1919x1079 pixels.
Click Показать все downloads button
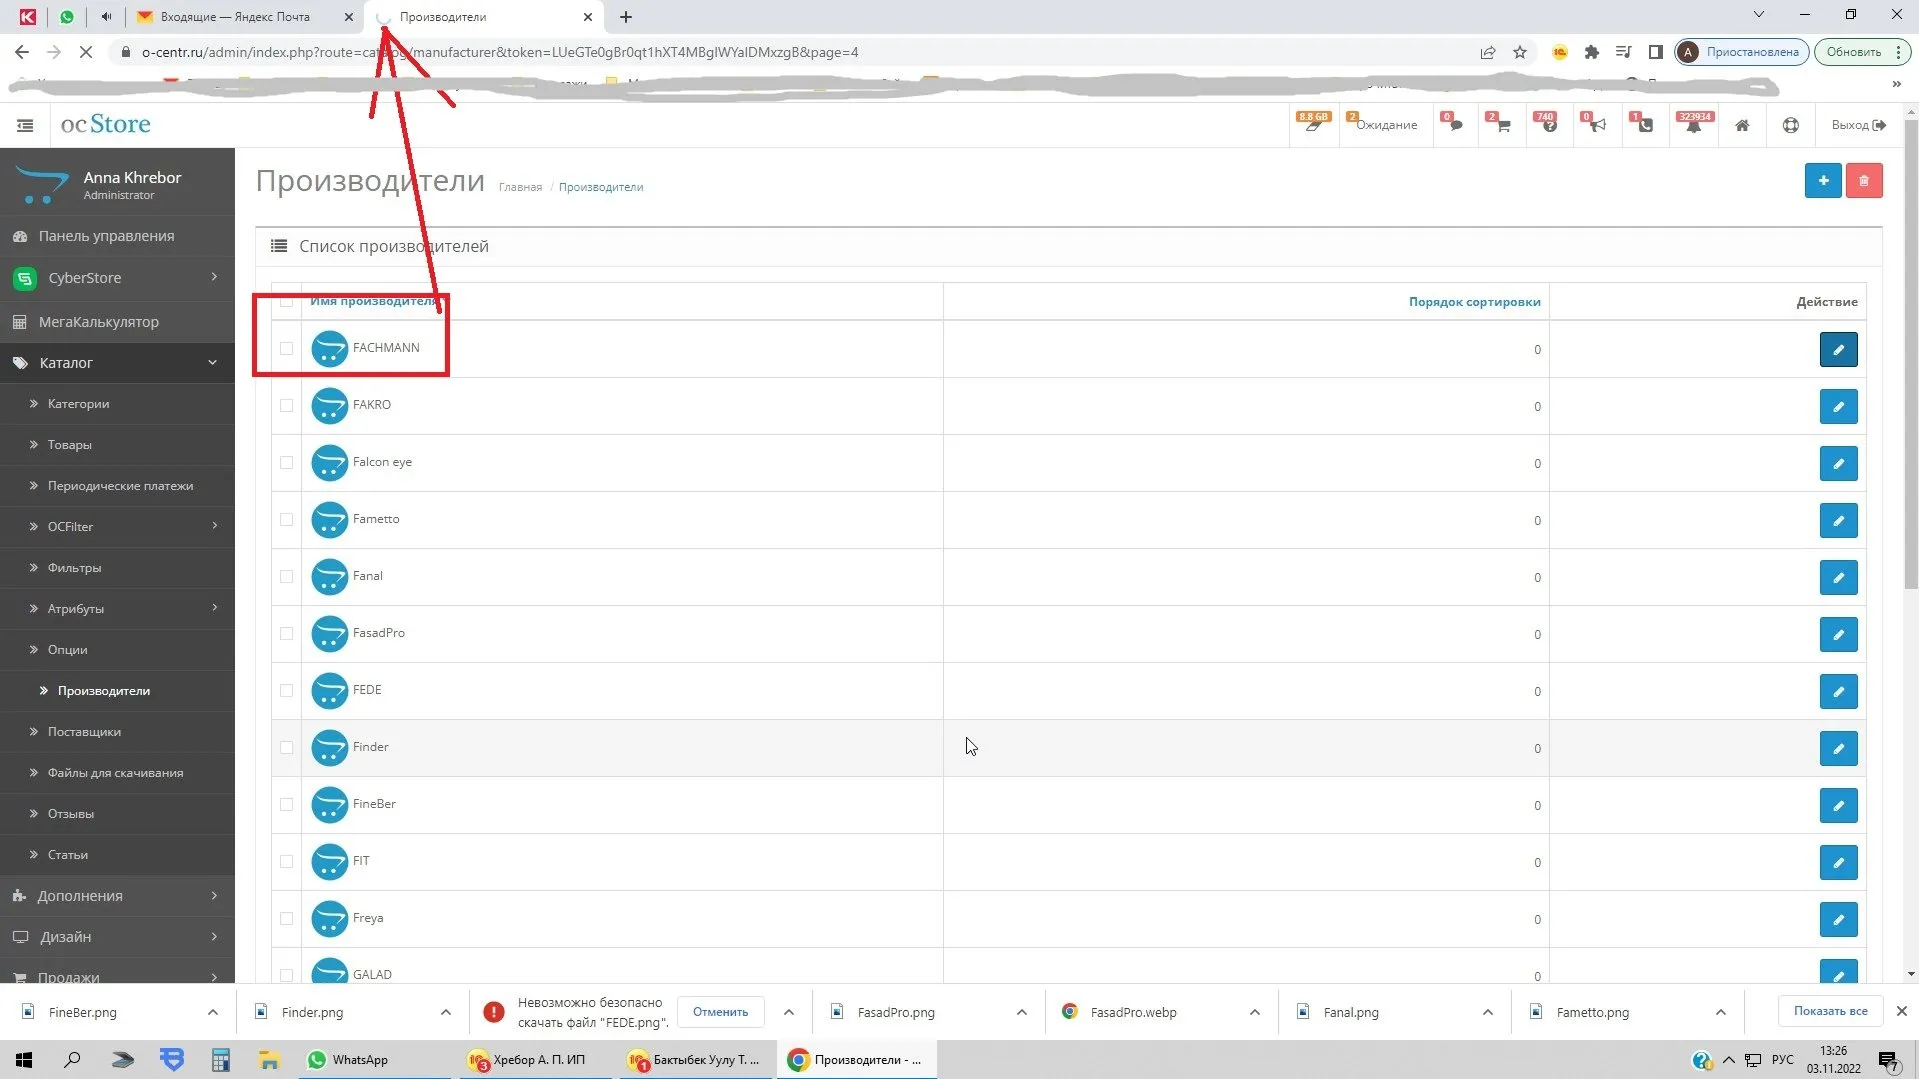click(x=1830, y=1011)
